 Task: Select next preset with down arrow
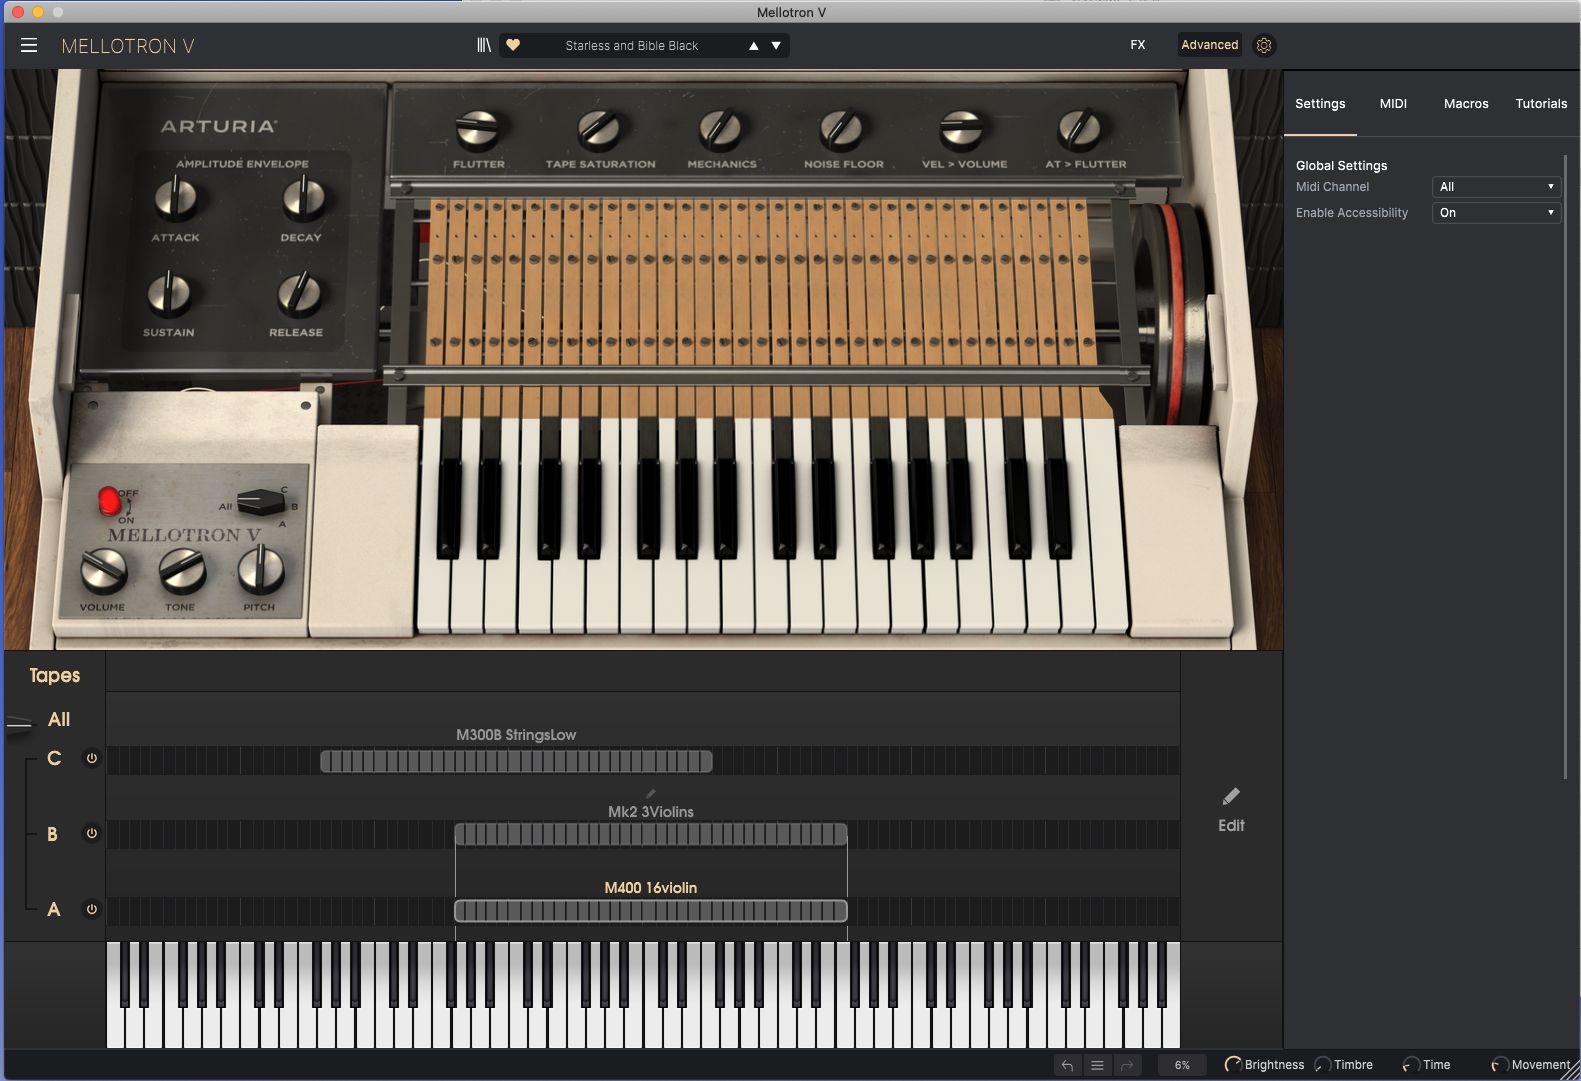click(x=776, y=46)
